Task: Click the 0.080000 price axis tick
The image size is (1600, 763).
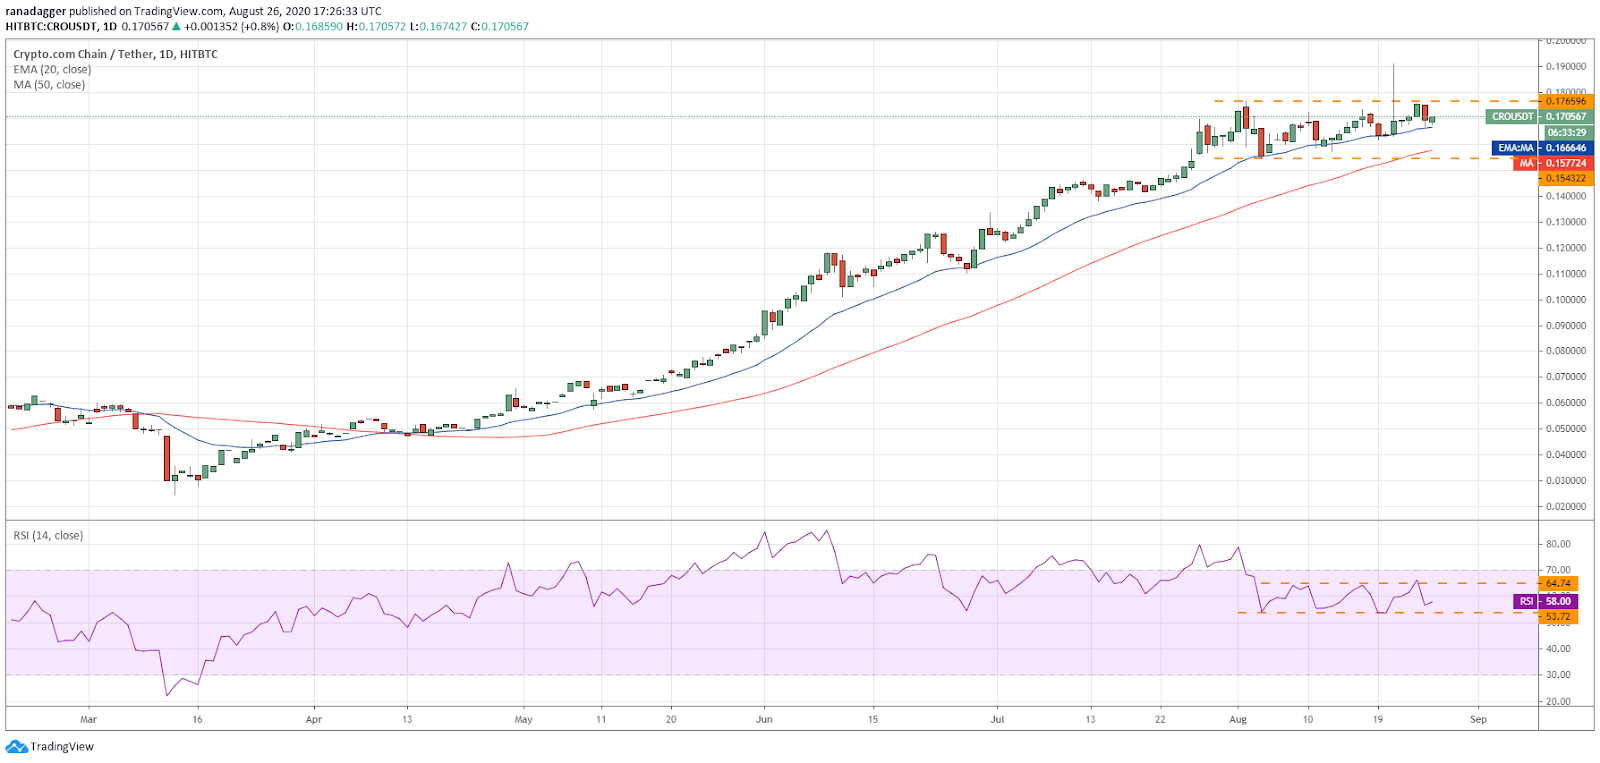Action: click(1566, 351)
